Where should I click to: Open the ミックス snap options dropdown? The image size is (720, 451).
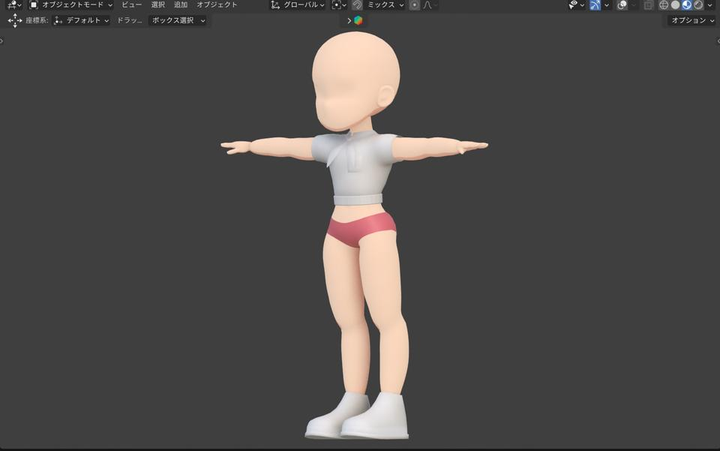pyautogui.click(x=385, y=5)
